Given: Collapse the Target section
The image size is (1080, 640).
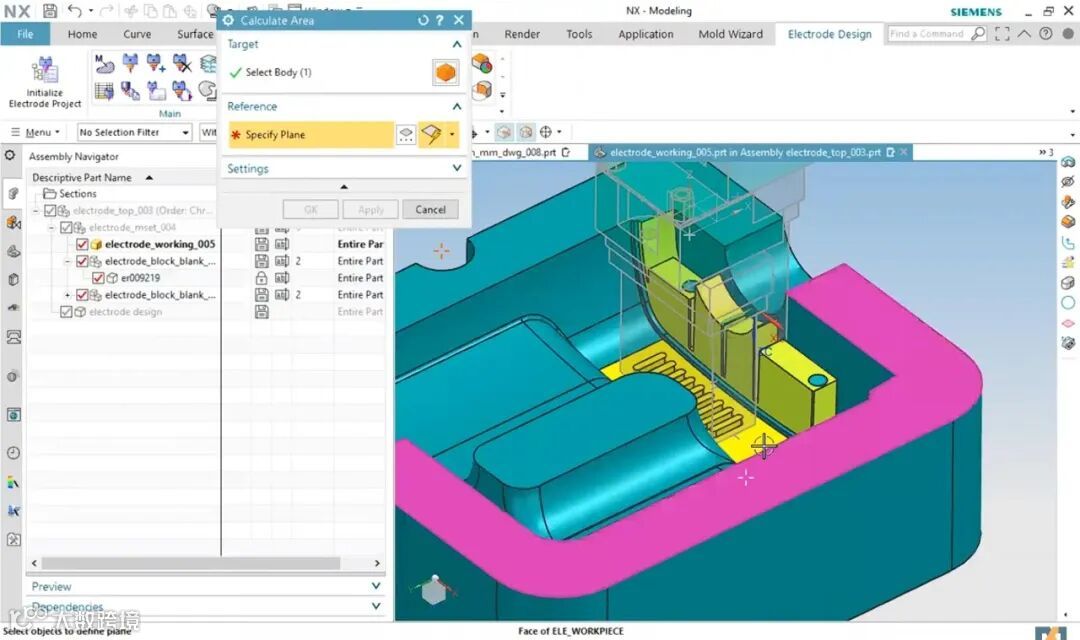Looking at the screenshot, I should [x=456, y=44].
